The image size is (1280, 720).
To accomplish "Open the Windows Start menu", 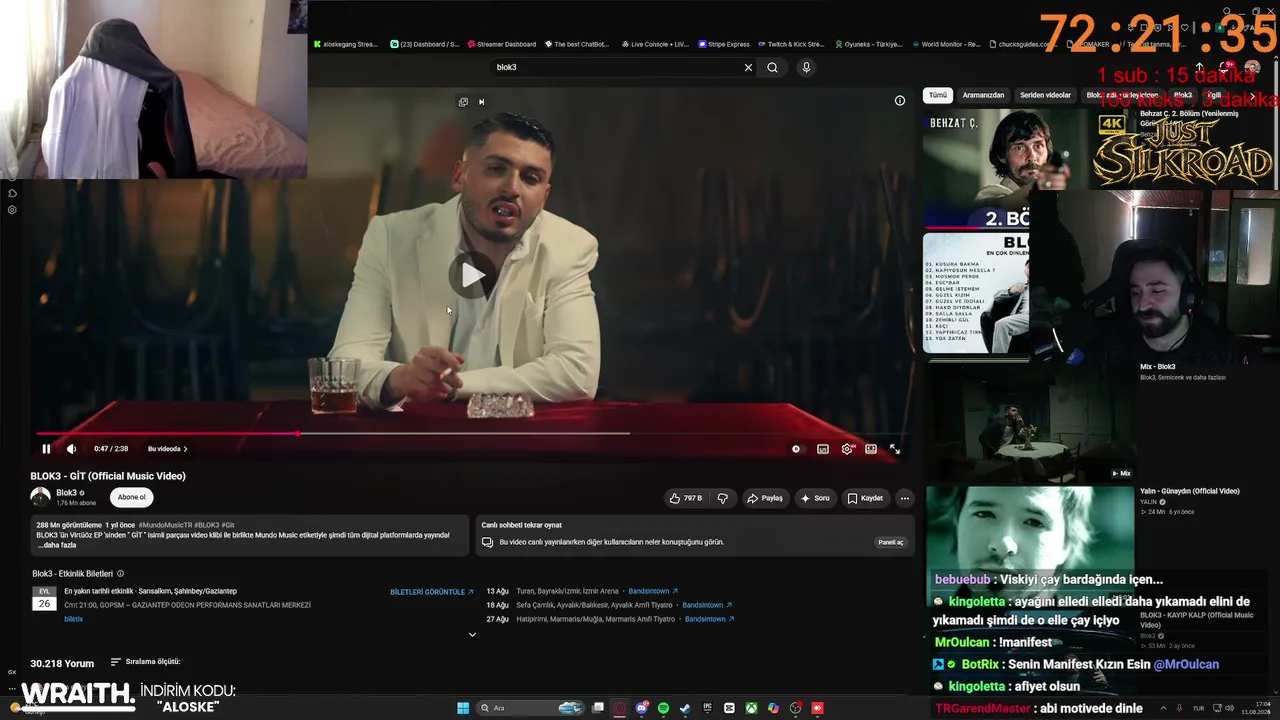I will coord(463,708).
